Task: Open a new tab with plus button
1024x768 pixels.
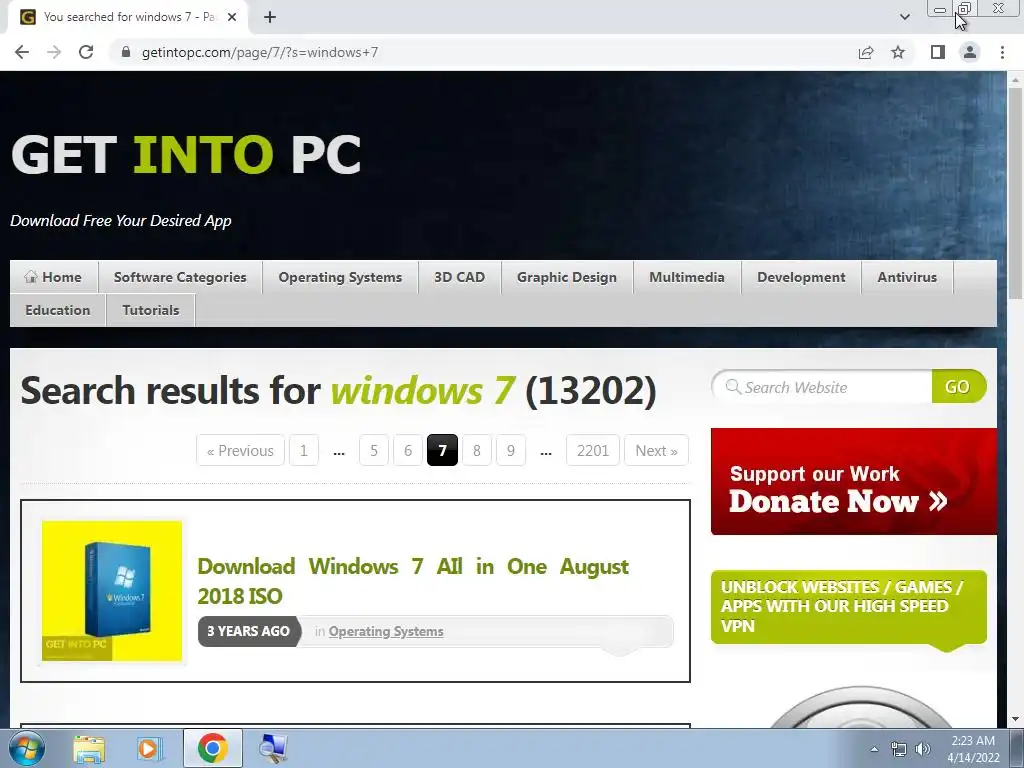Action: [x=270, y=17]
